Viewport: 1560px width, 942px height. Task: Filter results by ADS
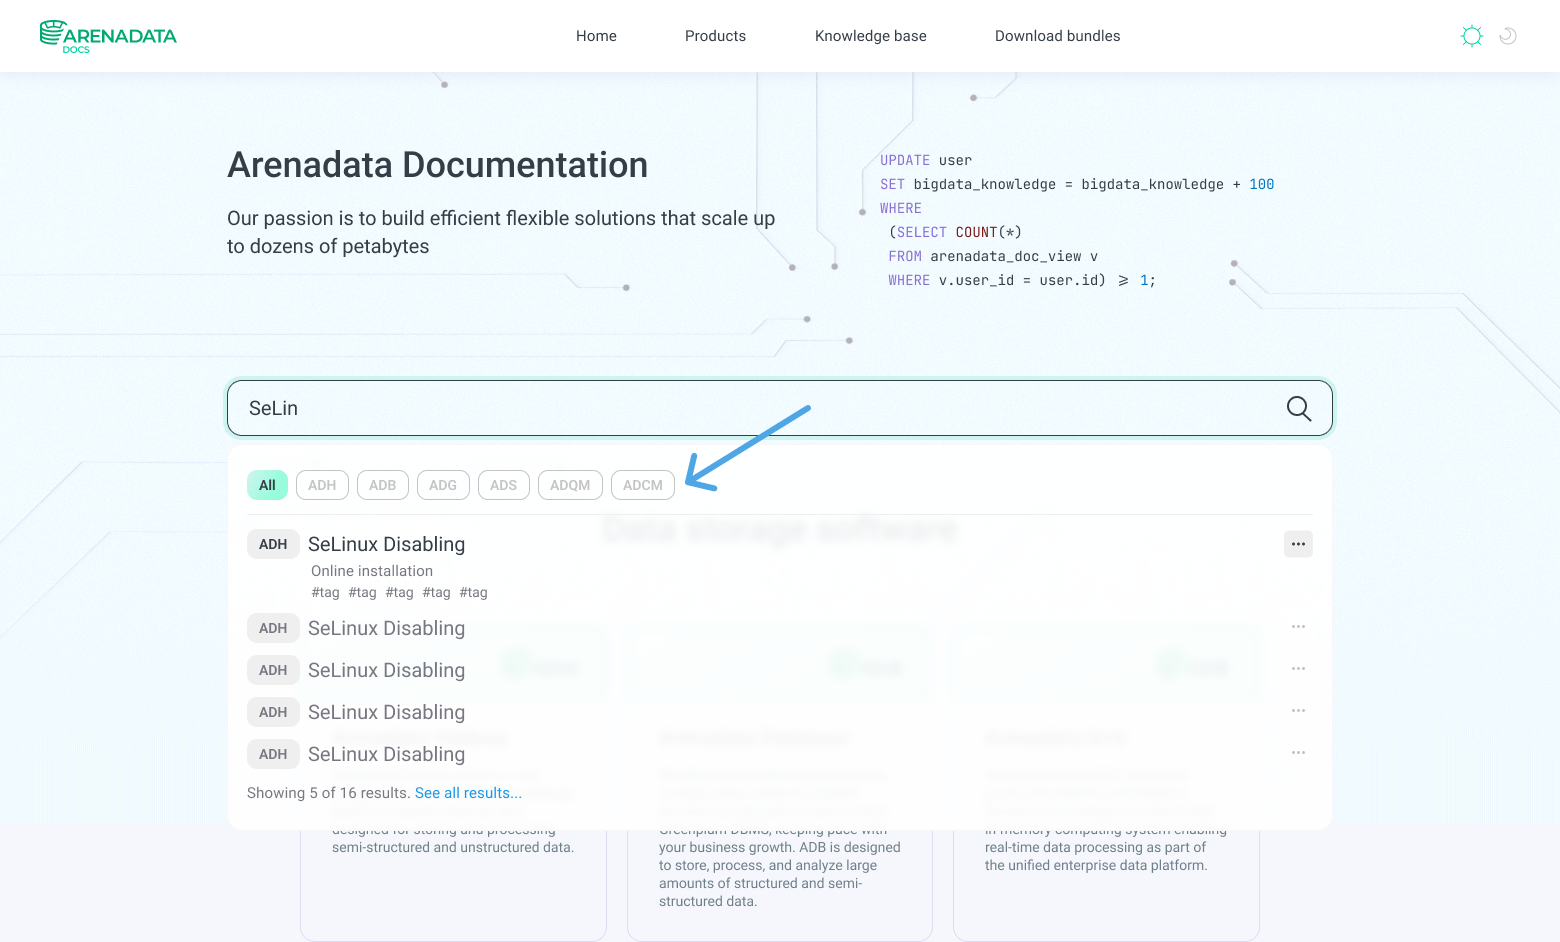click(x=504, y=485)
